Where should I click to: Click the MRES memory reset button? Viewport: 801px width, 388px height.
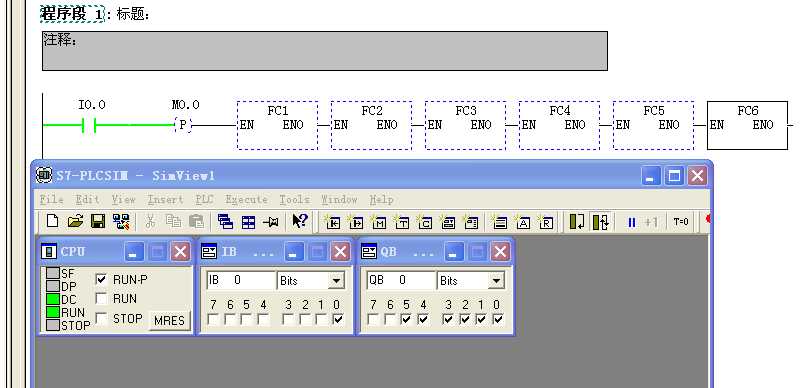point(169,321)
